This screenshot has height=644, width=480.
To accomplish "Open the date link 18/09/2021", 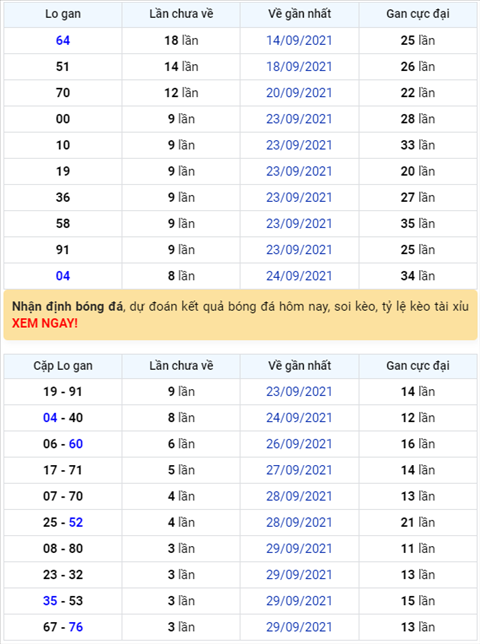I will tap(299, 67).
